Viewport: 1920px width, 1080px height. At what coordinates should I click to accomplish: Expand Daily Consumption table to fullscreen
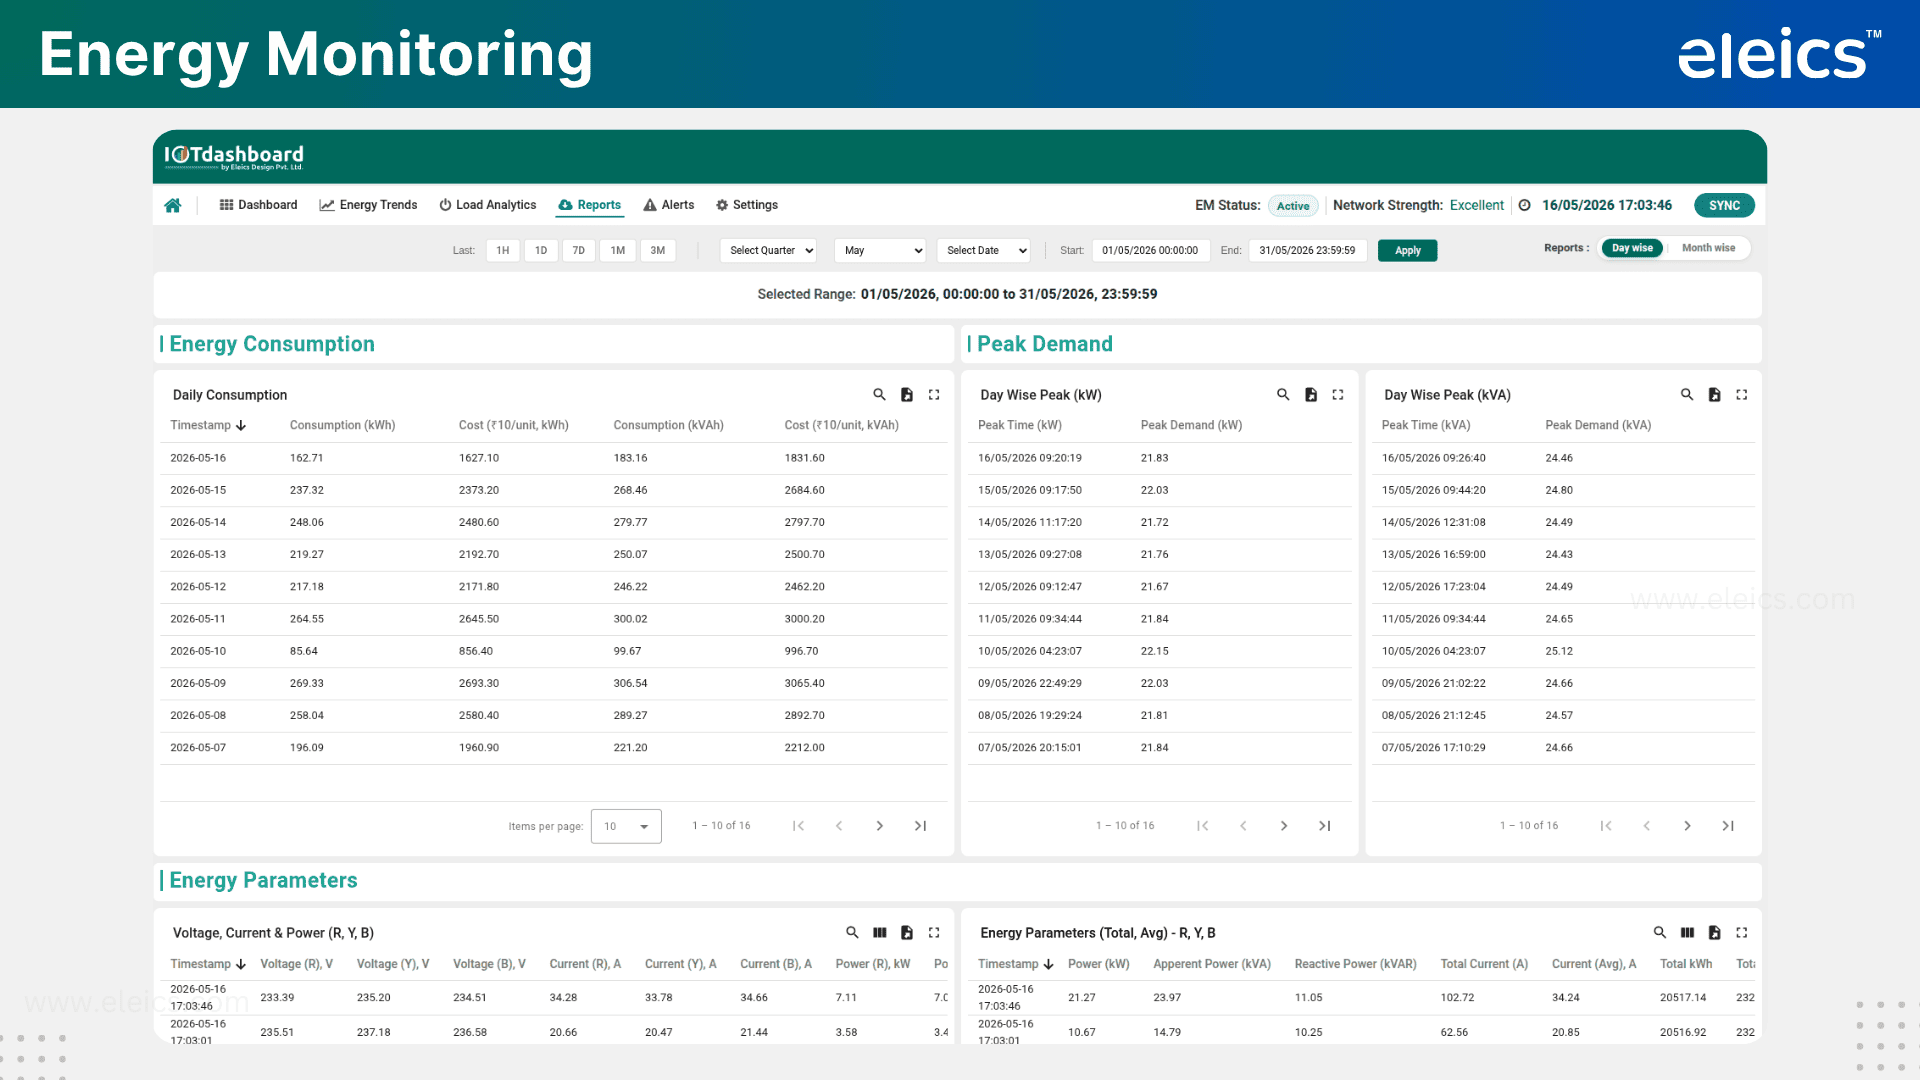point(934,395)
